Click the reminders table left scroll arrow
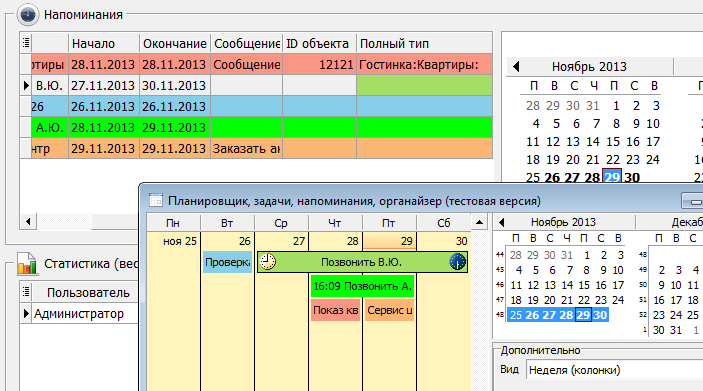Screen dimensions: 703x391 (28, 221)
